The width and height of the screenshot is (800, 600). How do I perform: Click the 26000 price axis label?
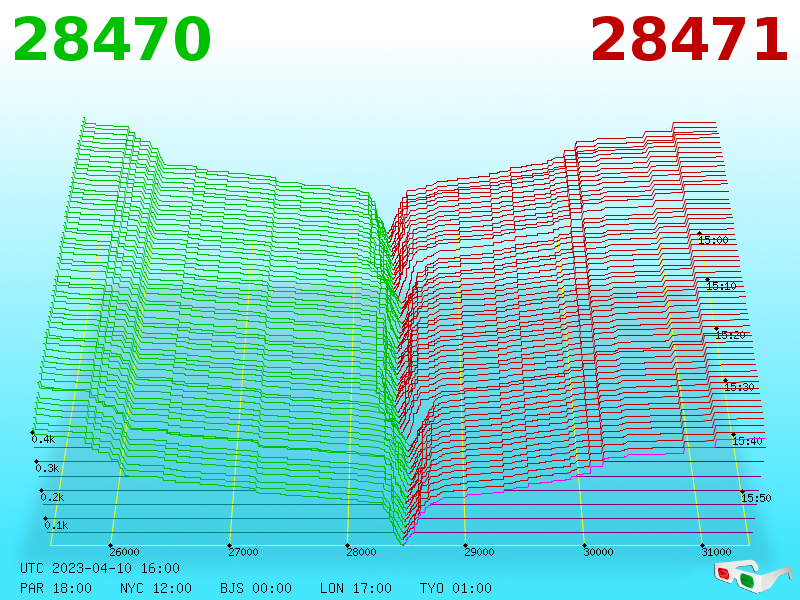tap(124, 552)
